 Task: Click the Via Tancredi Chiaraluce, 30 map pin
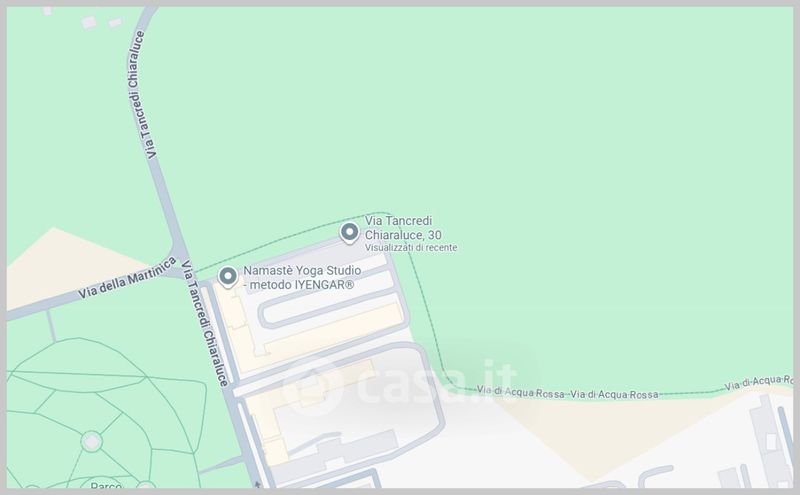point(349,233)
